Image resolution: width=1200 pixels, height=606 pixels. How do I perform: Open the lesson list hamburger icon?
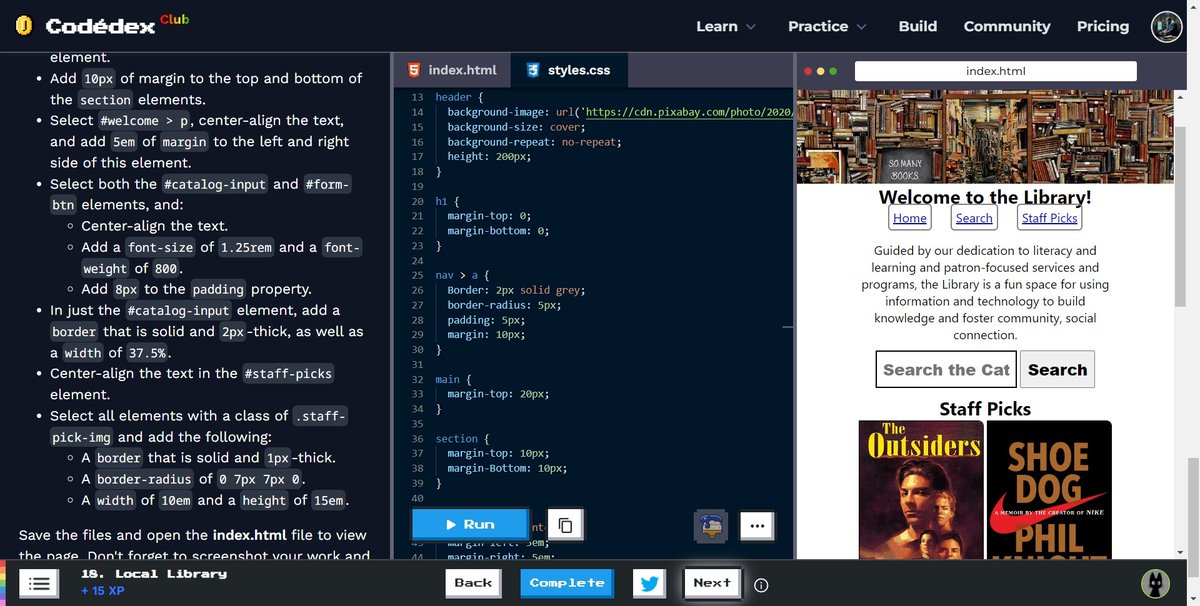coord(38,583)
